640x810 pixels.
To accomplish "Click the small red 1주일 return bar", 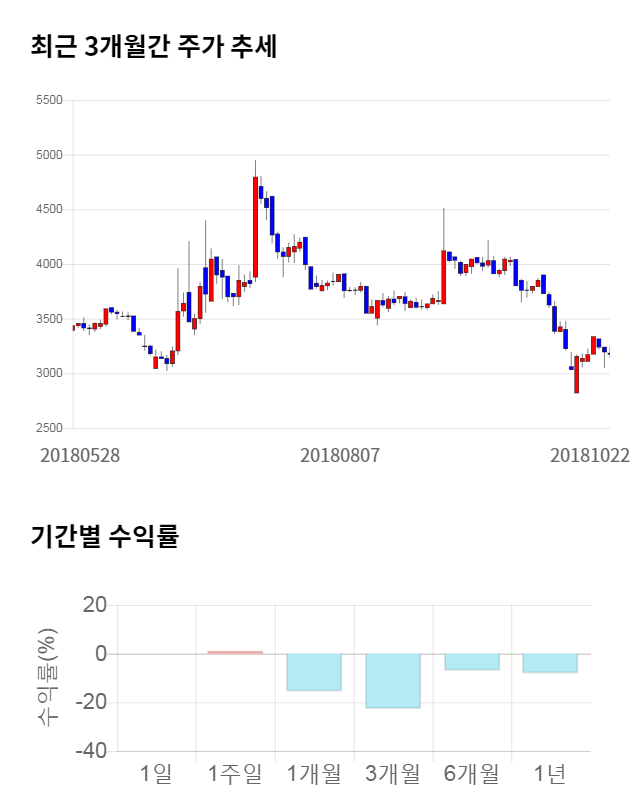I will pos(235,652).
